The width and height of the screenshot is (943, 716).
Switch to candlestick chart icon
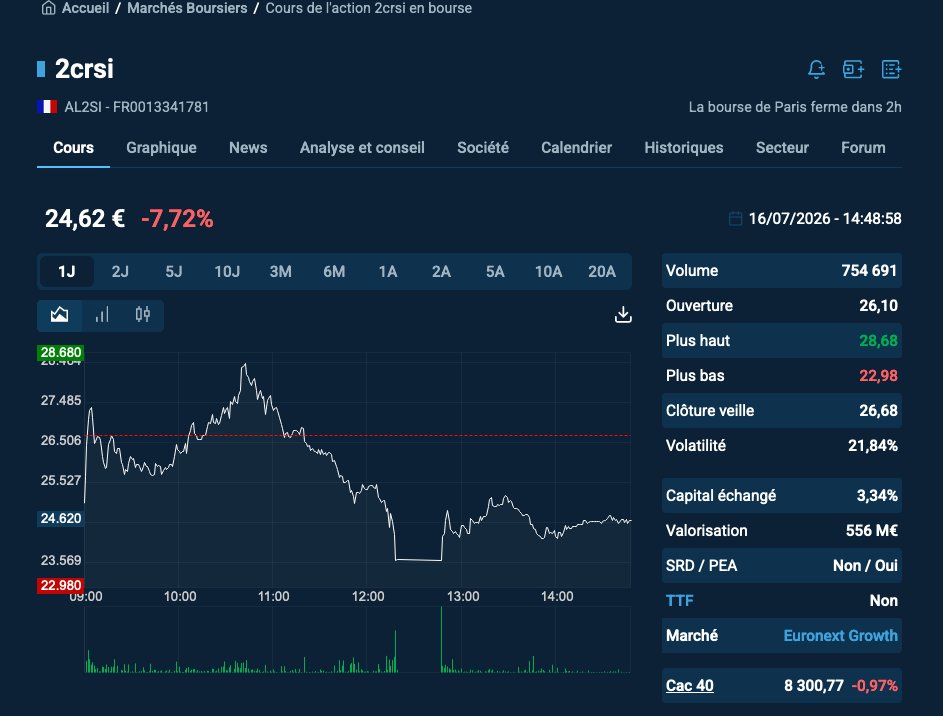pos(143,314)
